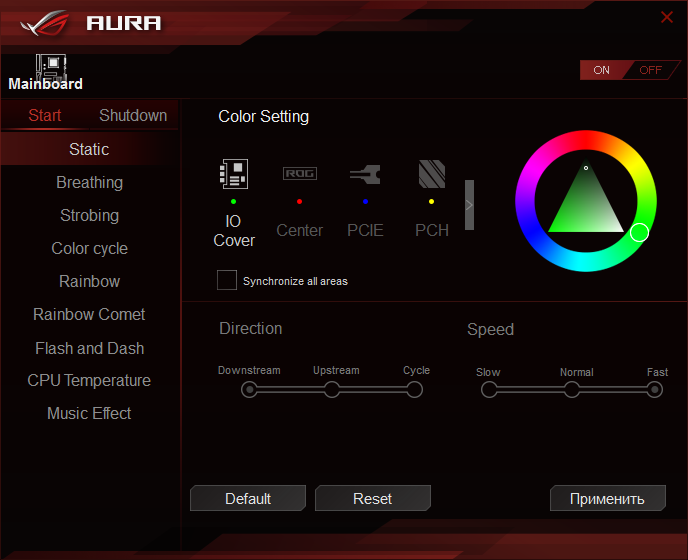Choose the Strobing effect
Image resolution: width=688 pixels, height=560 pixels.
pyautogui.click(x=89, y=215)
